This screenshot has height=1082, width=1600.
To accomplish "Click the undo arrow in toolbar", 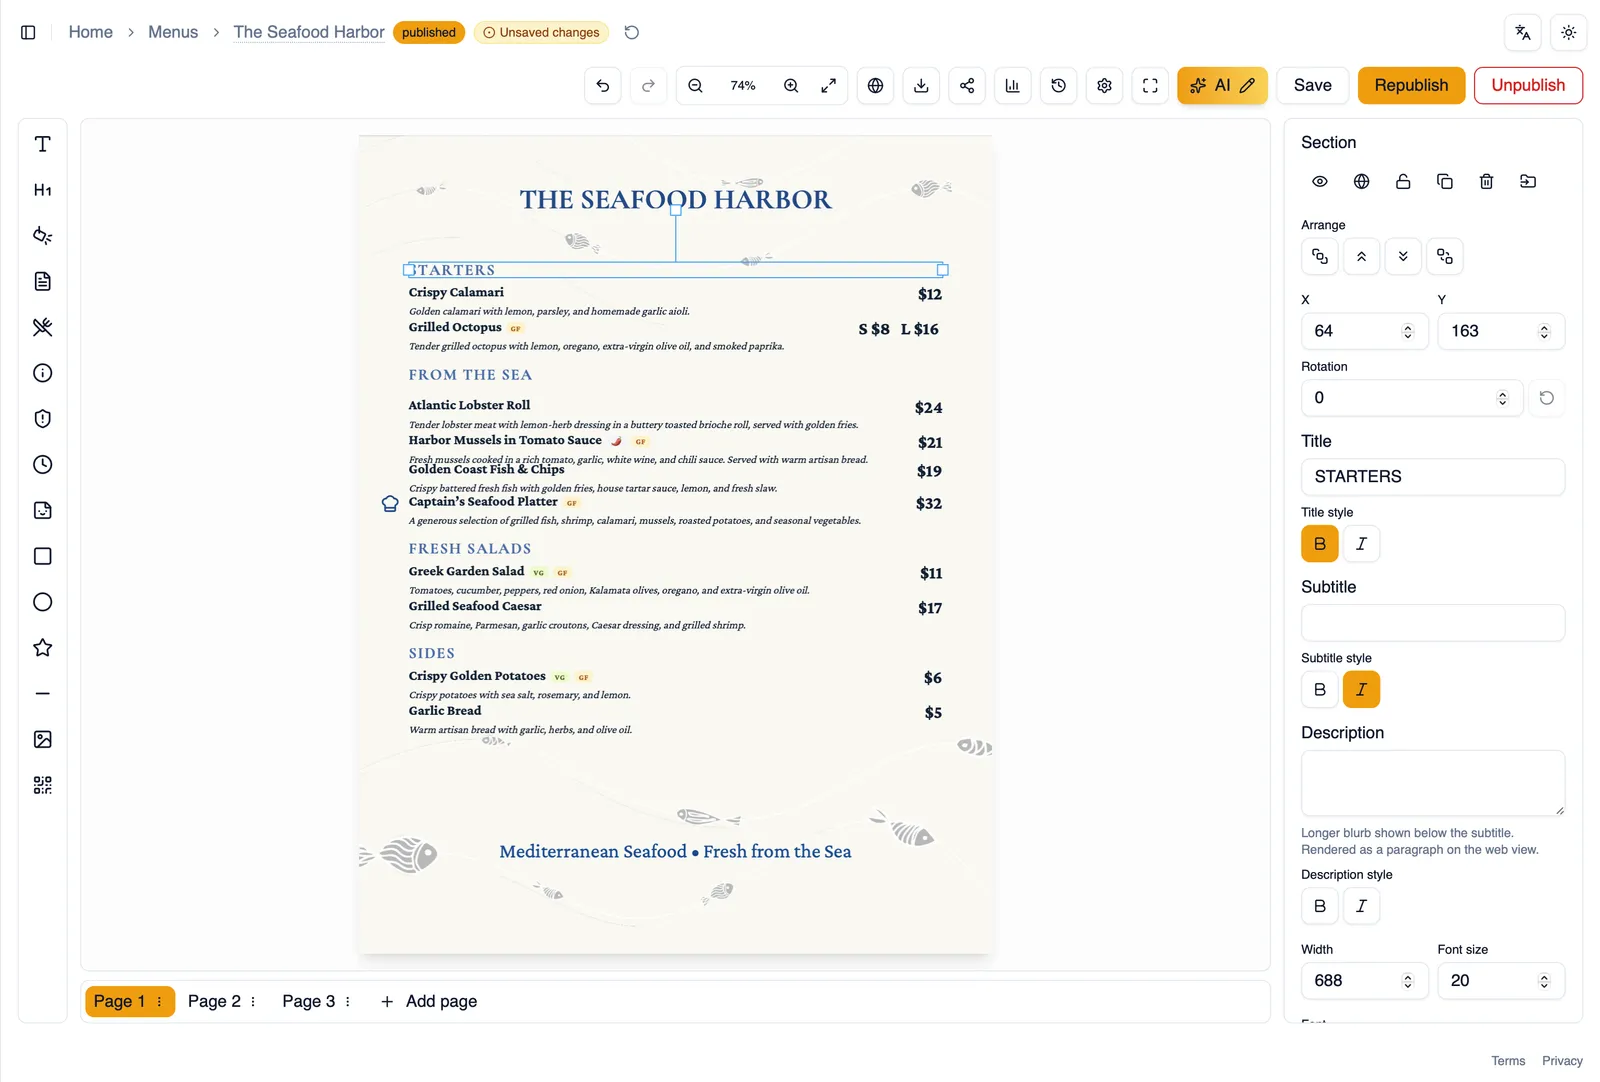I will point(603,86).
